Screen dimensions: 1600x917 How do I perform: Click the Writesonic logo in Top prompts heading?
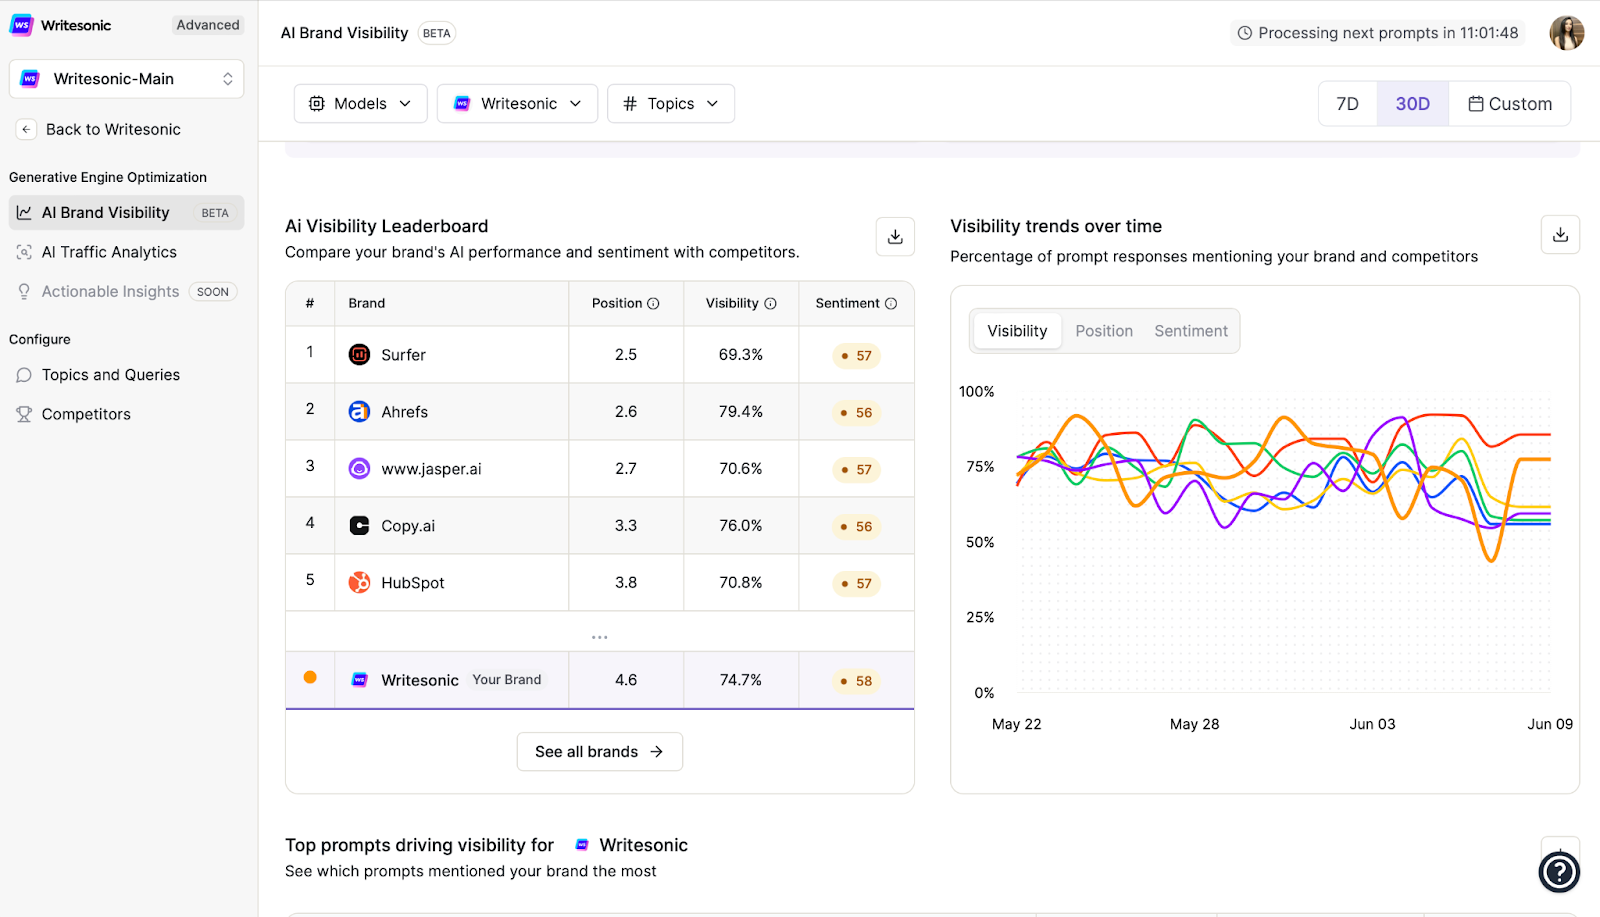coord(582,846)
